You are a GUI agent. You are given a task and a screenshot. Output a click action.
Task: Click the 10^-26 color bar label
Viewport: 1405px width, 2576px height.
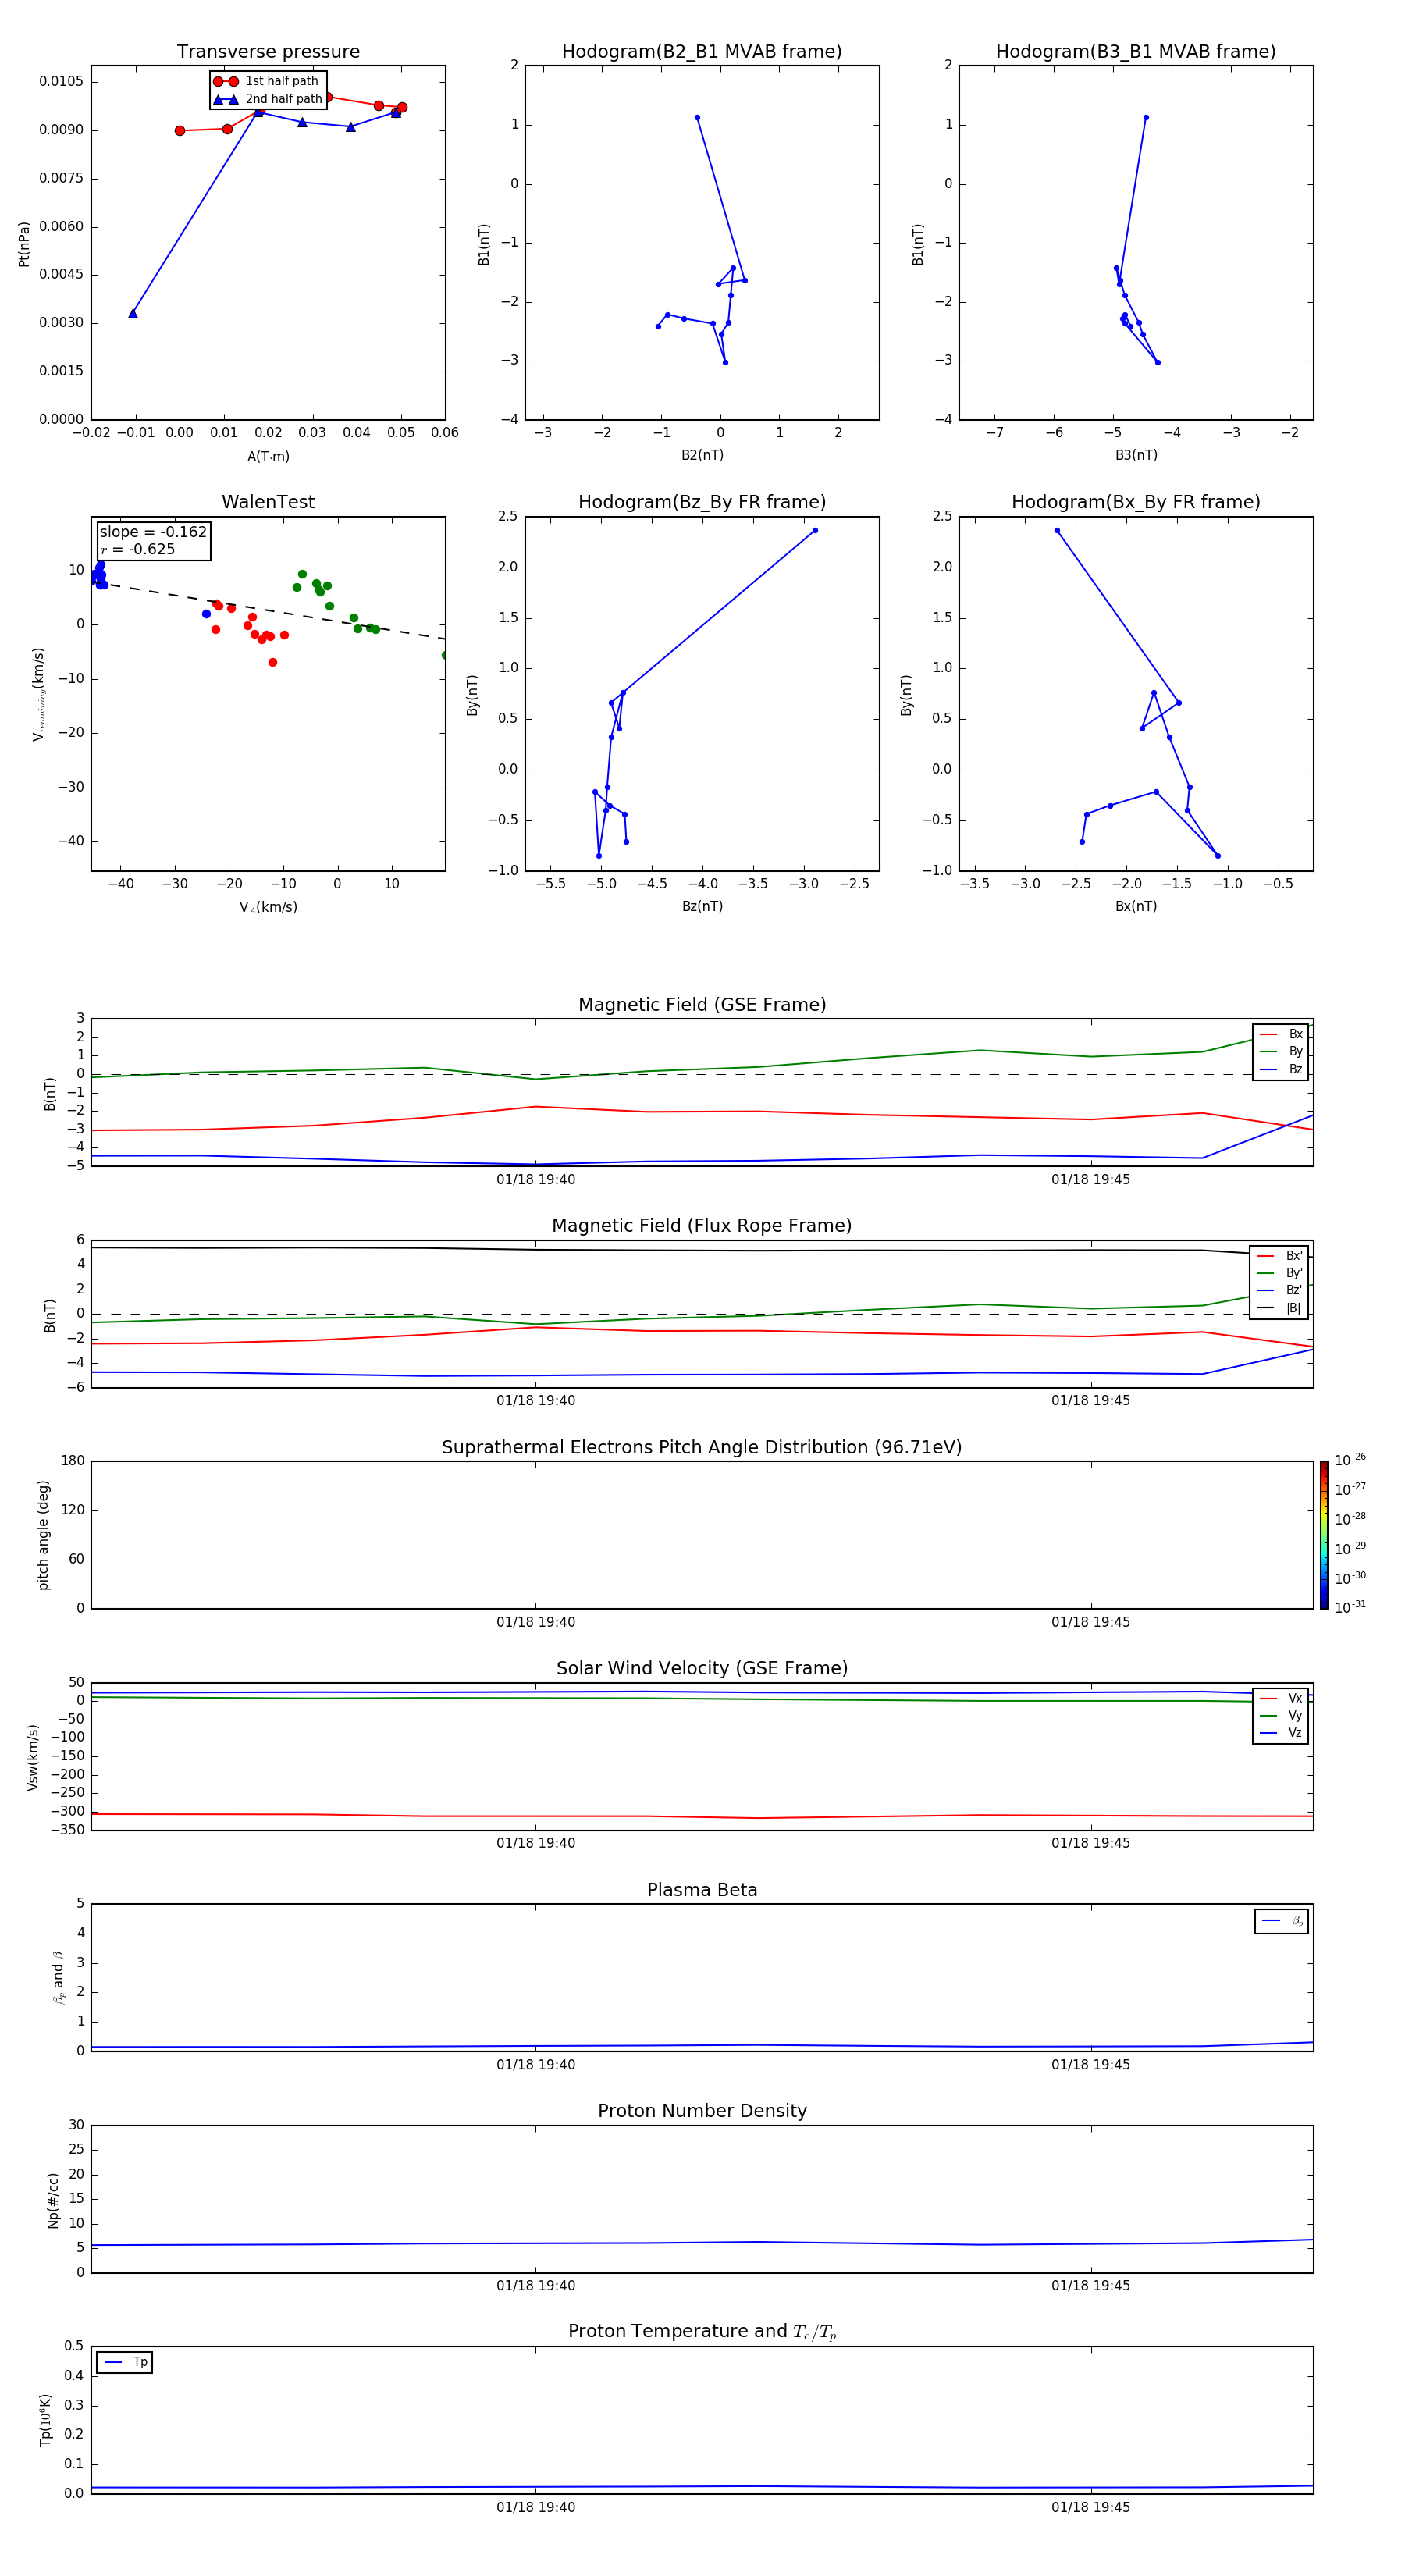pos(1350,1460)
